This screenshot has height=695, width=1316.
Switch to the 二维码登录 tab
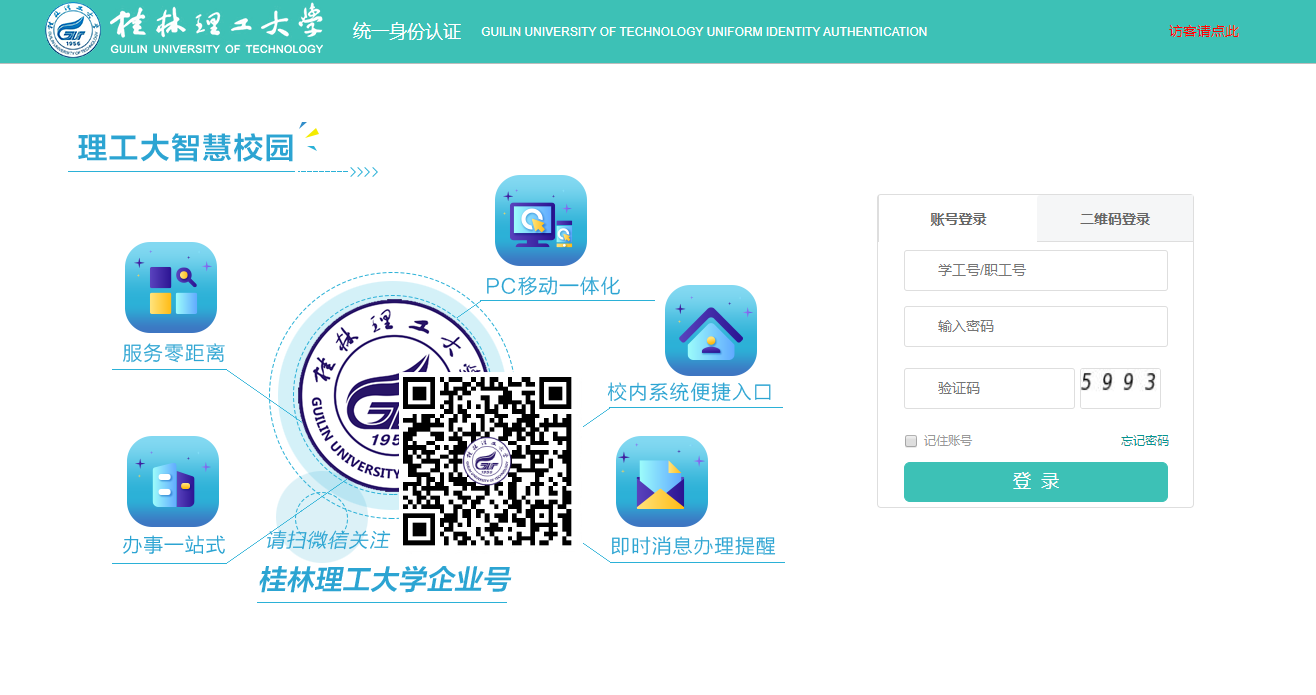click(x=1115, y=219)
